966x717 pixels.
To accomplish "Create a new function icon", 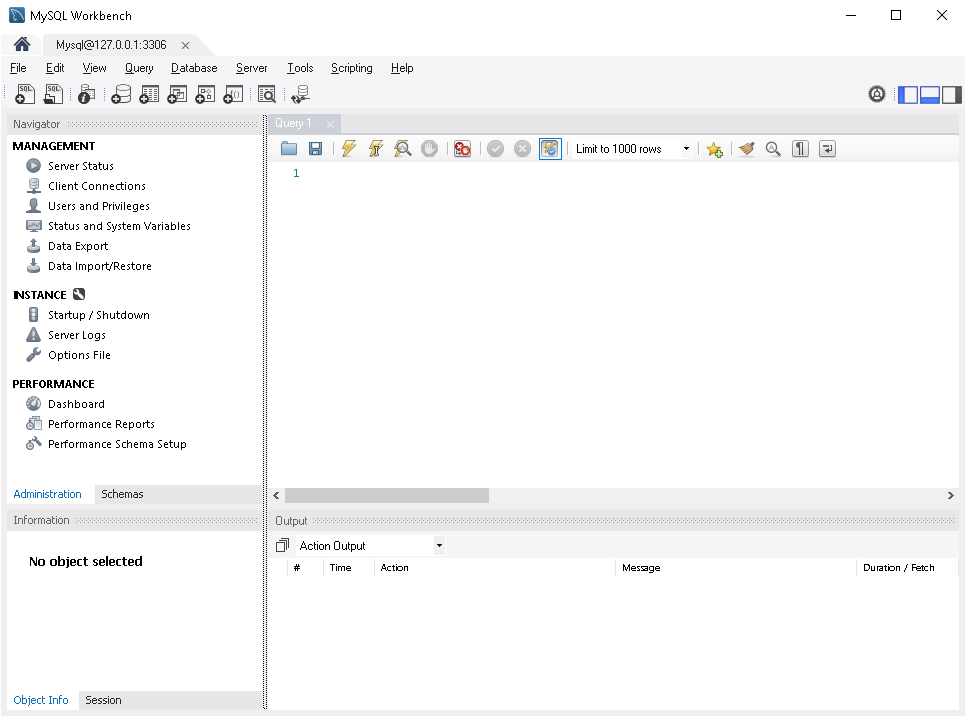I will tap(233, 94).
